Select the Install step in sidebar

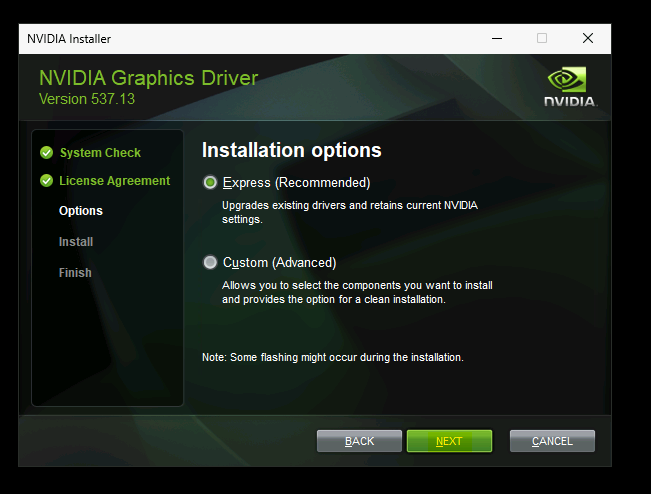[76, 242]
